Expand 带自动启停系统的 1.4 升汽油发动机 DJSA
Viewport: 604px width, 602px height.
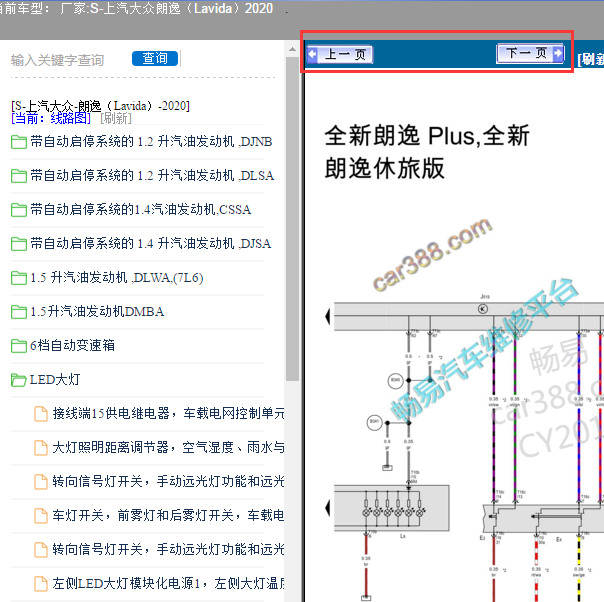(x=151, y=243)
